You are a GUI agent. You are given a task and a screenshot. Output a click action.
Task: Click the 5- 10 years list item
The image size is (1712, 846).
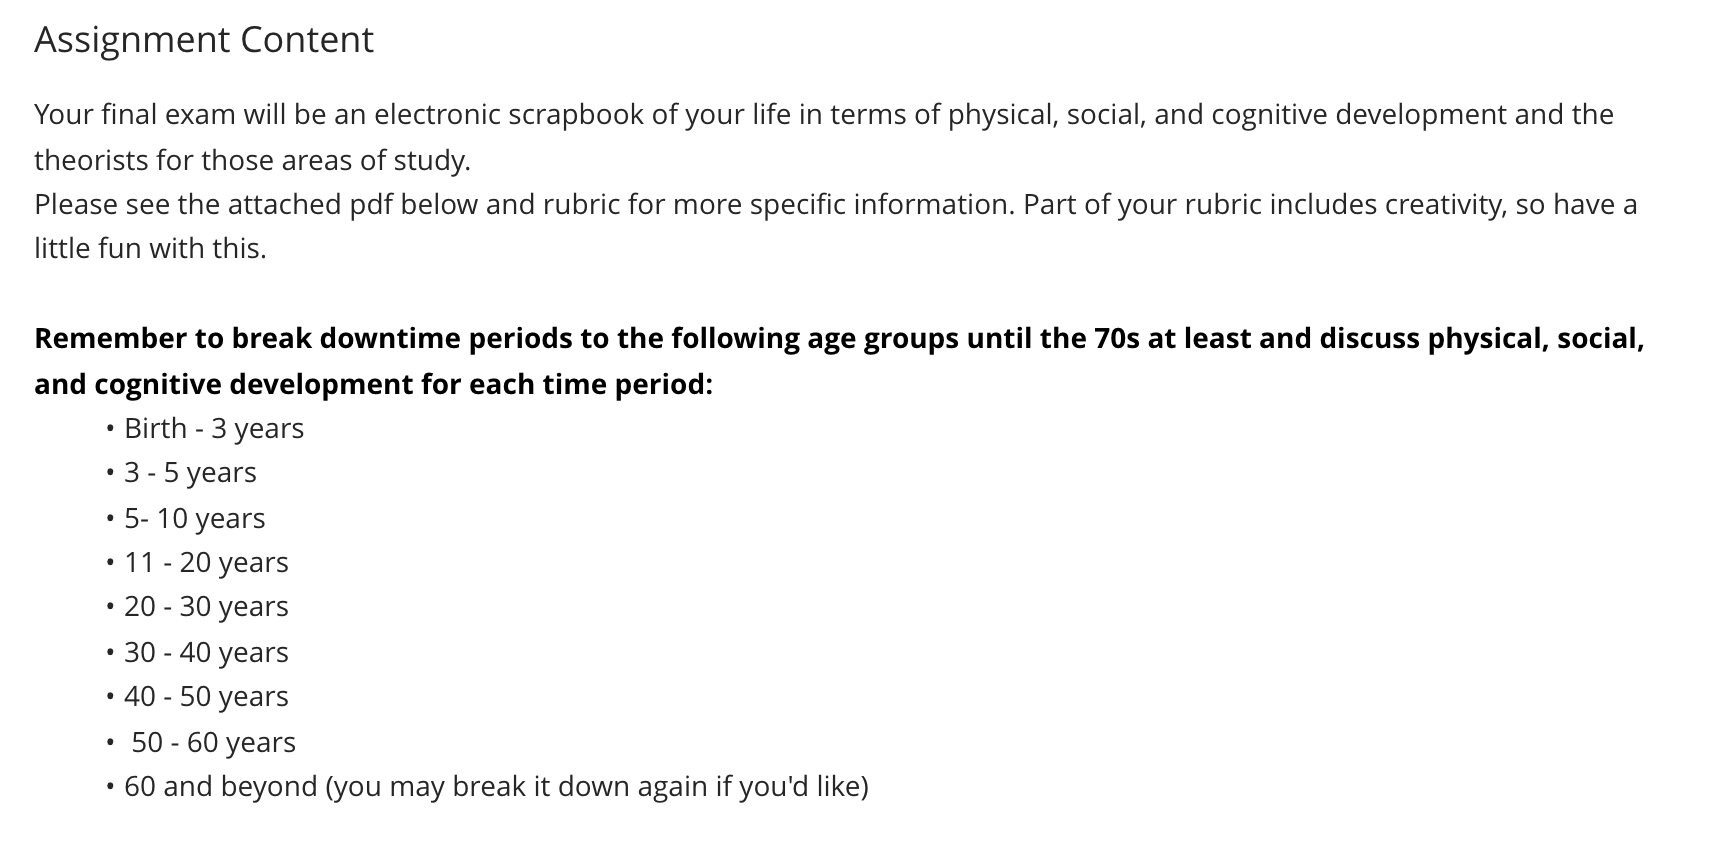(x=195, y=518)
